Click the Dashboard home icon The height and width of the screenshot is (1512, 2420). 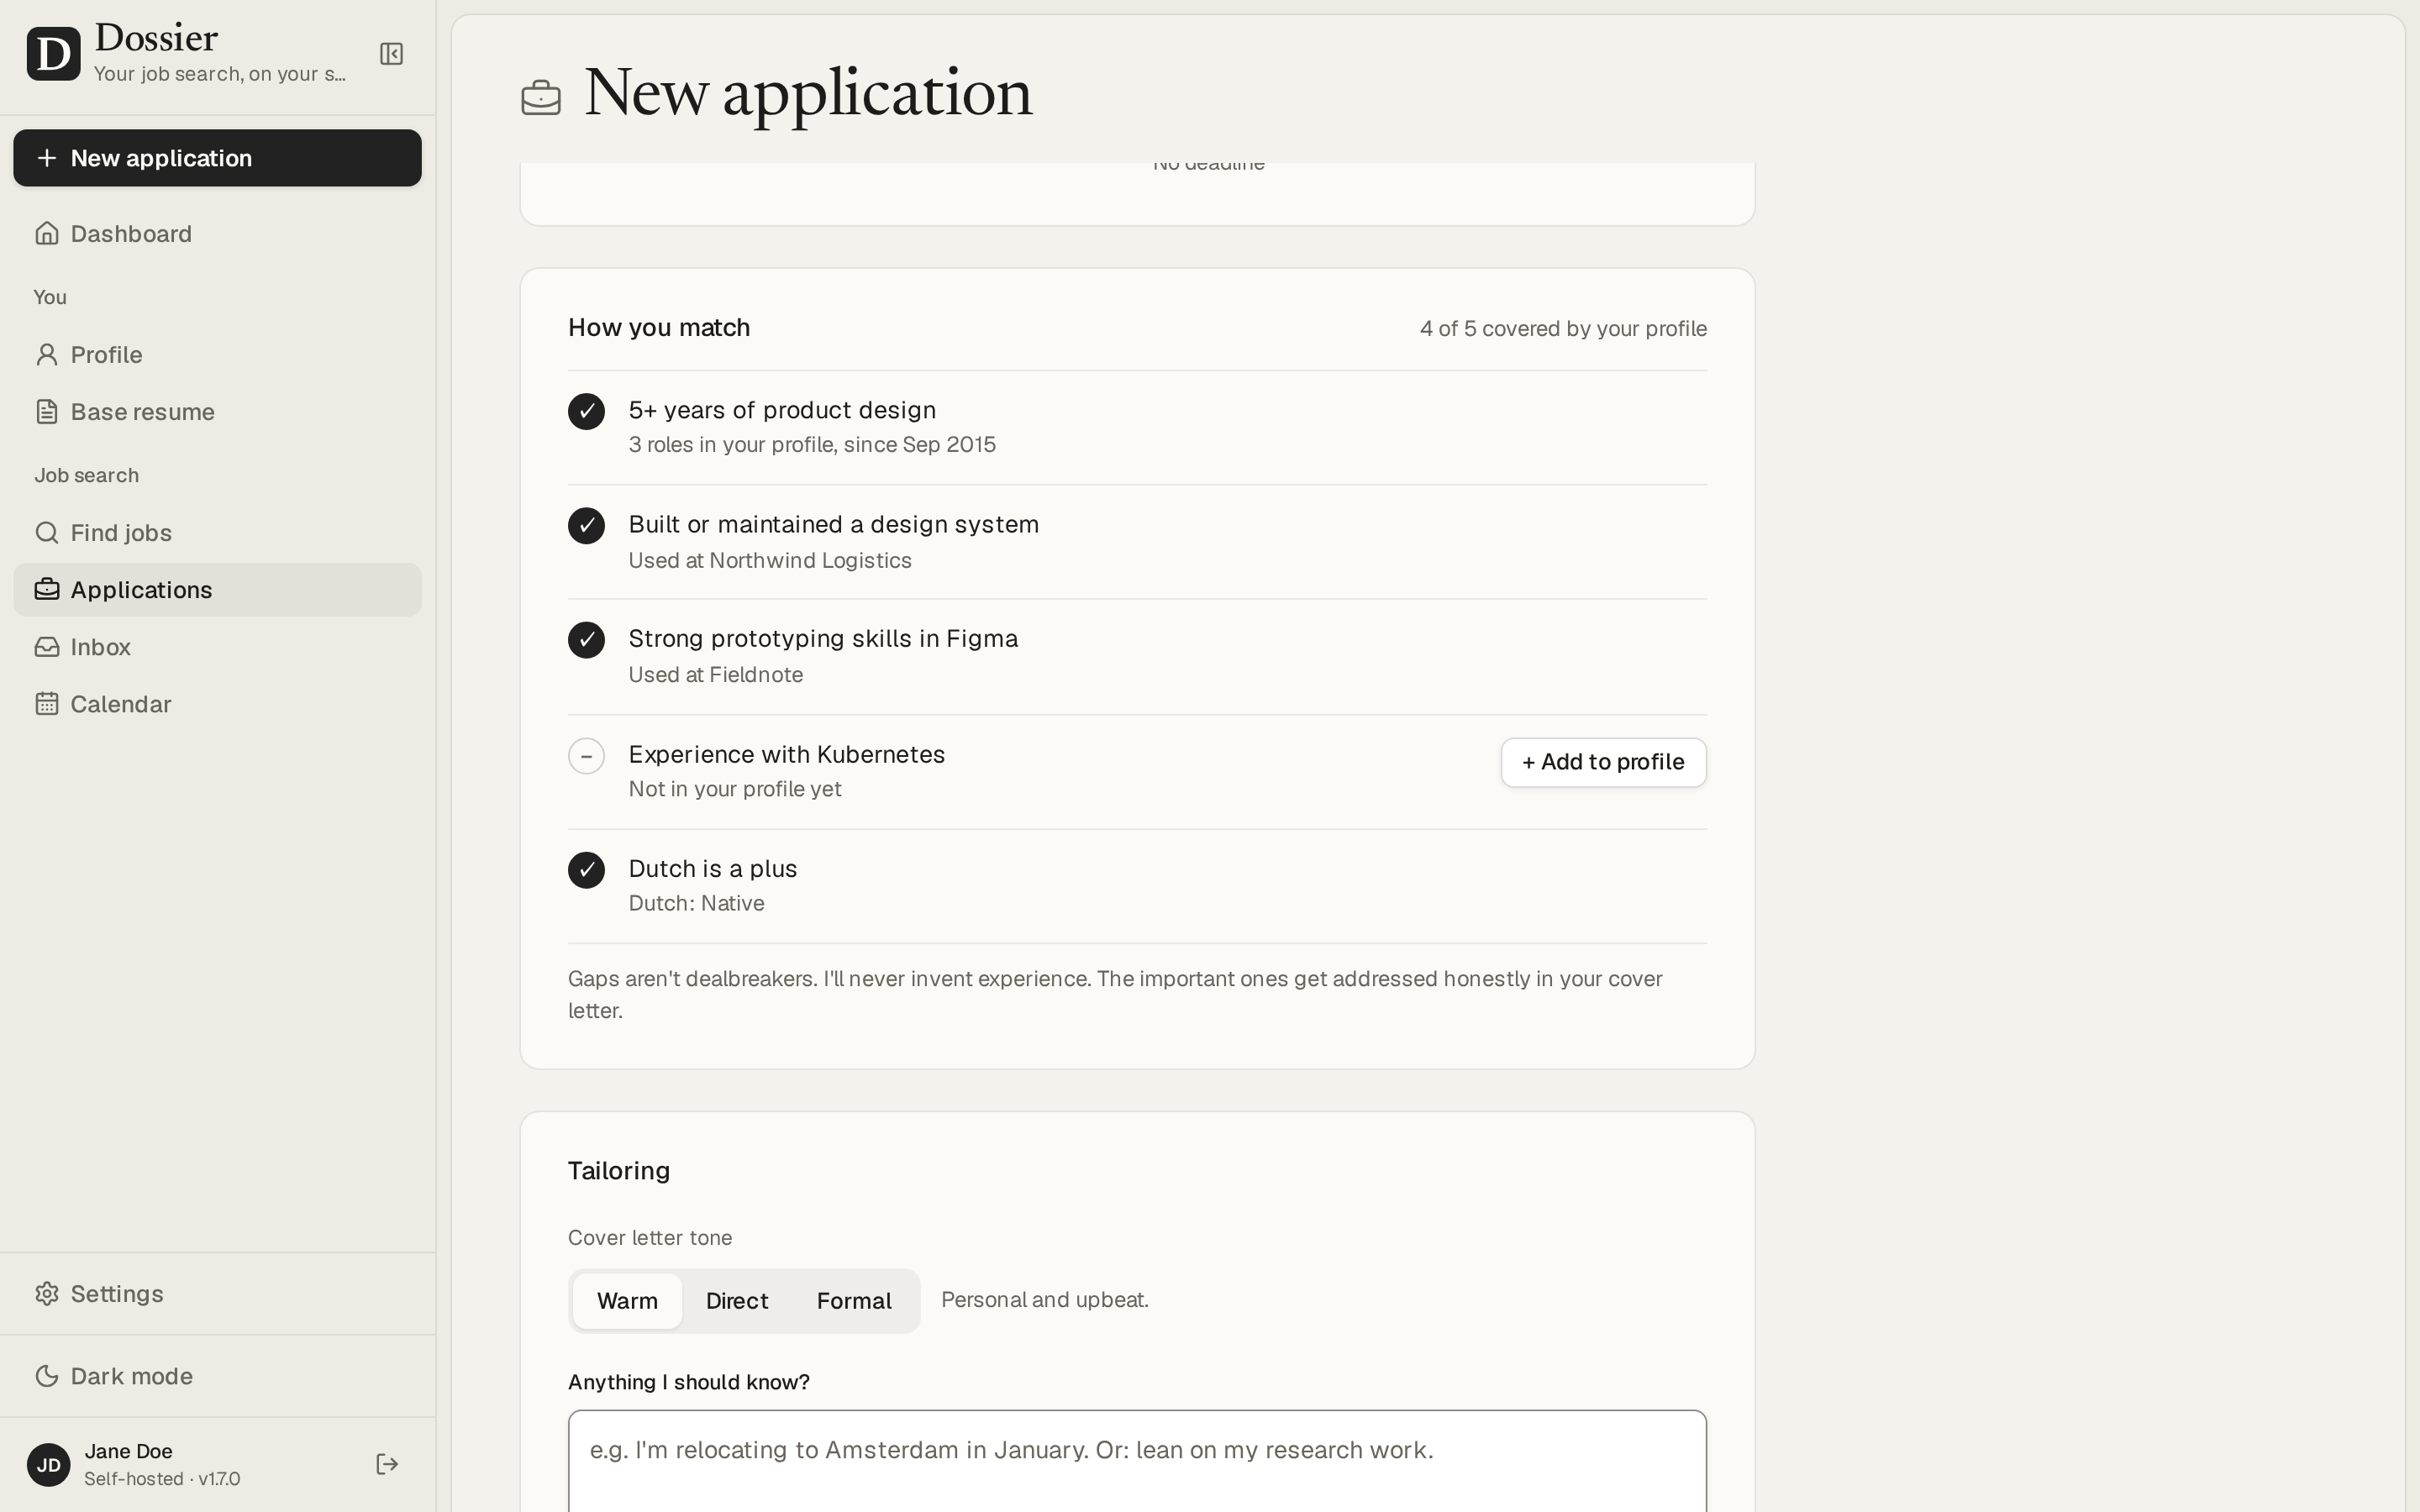47,233
